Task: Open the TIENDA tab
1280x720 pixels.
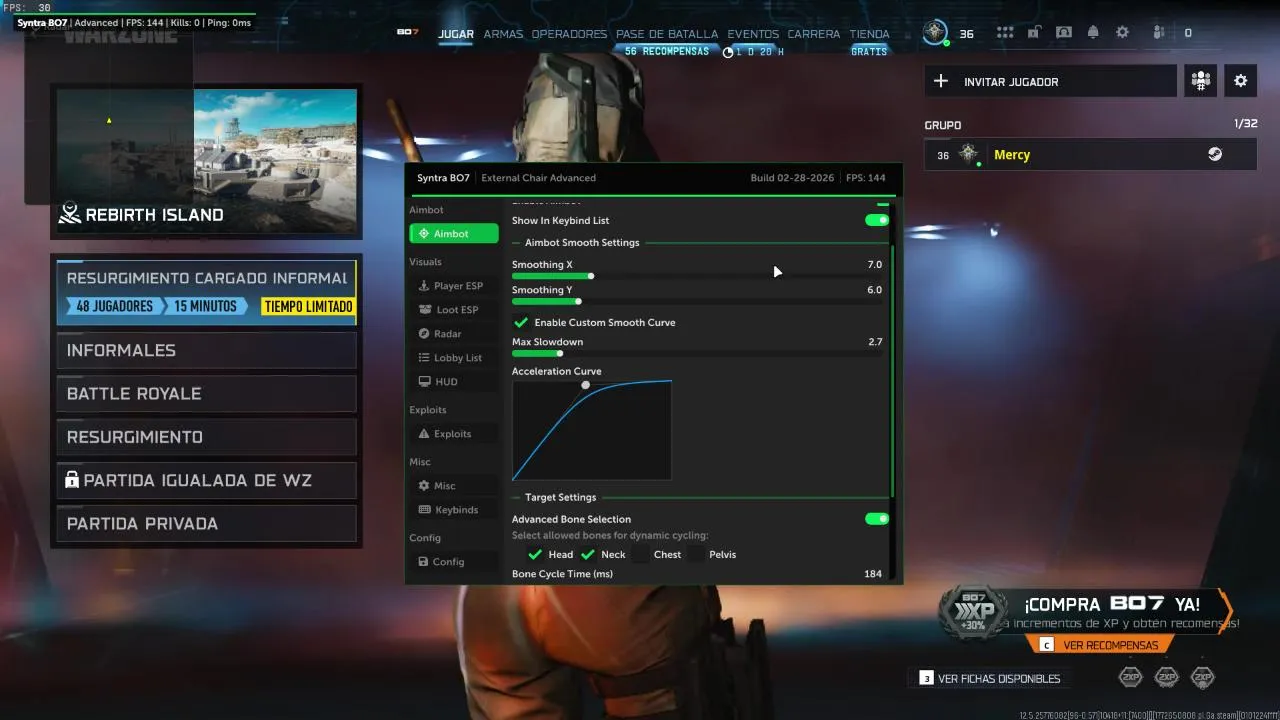Action: [869, 34]
